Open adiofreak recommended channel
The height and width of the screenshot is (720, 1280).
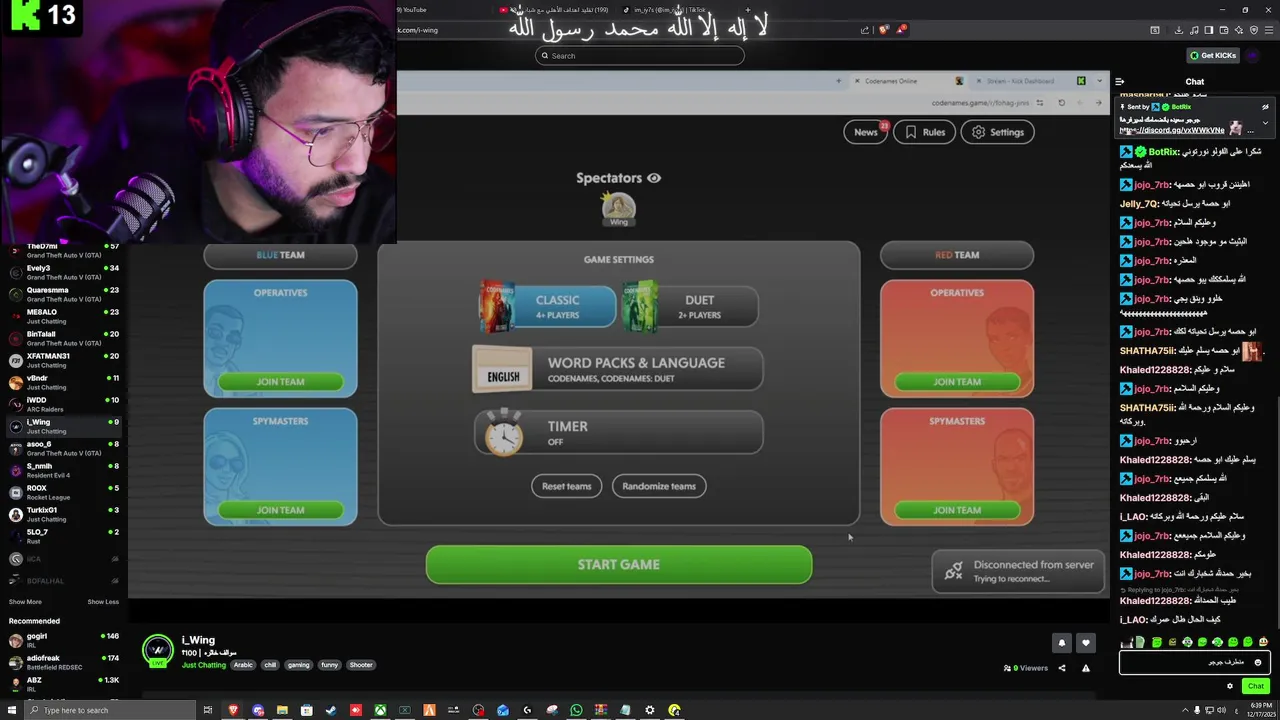point(63,662)
